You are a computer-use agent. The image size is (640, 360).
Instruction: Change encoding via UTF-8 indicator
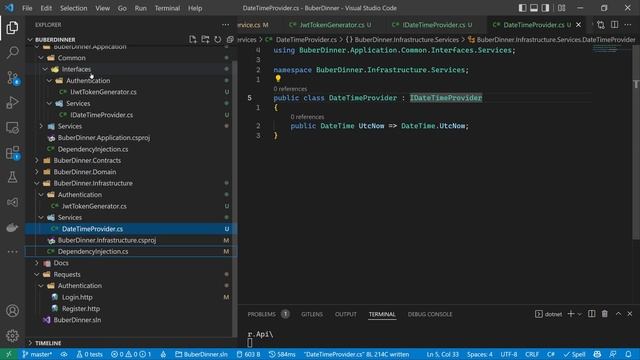pyautogui.click(x=509, y=354)
